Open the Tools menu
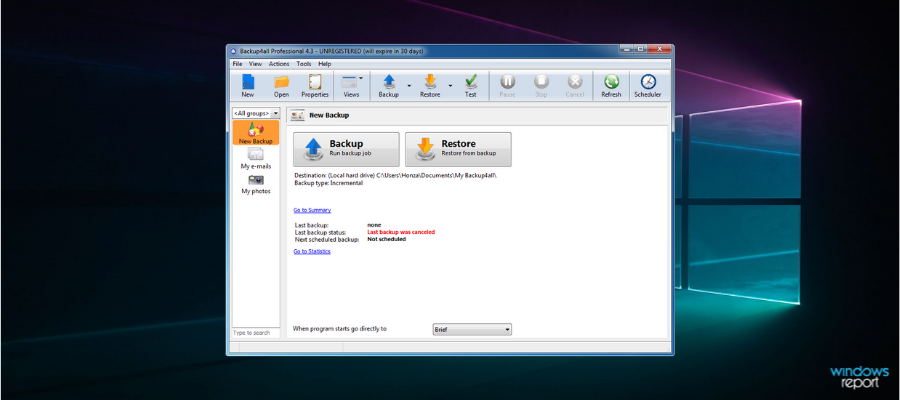This screenshot has width=900, height=400. [304, 64]
